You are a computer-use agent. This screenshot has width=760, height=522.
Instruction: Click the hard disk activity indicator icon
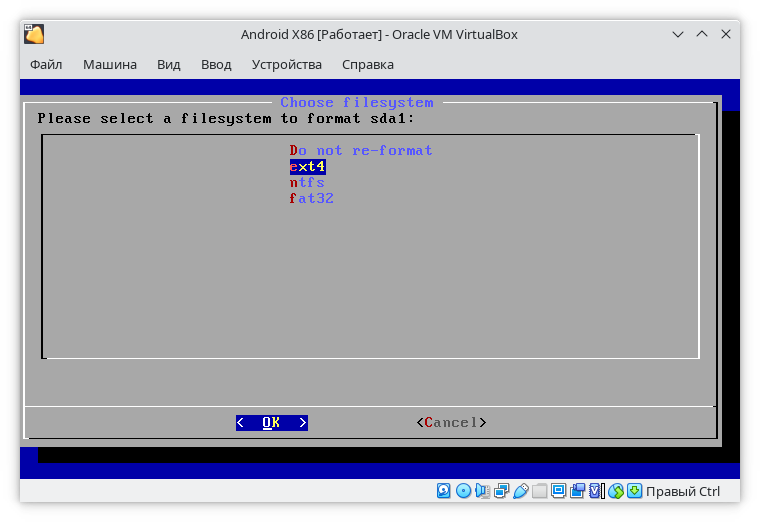[444, 491]
